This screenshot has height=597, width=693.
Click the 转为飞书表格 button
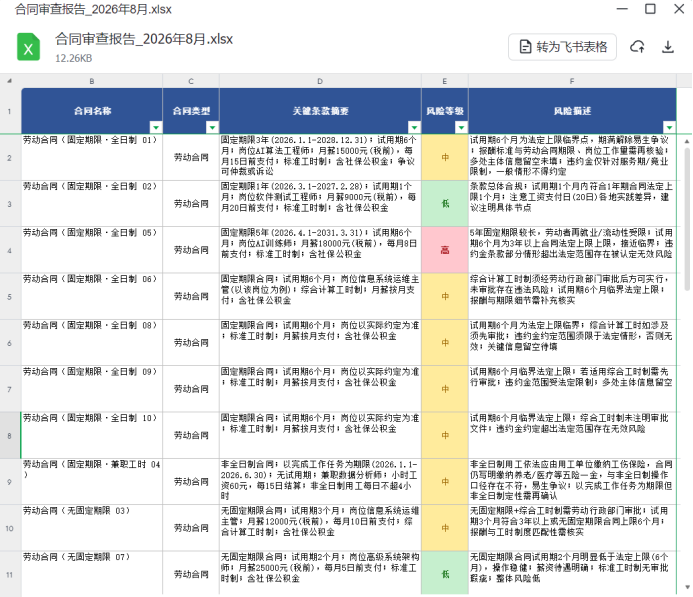coord(562,47)
